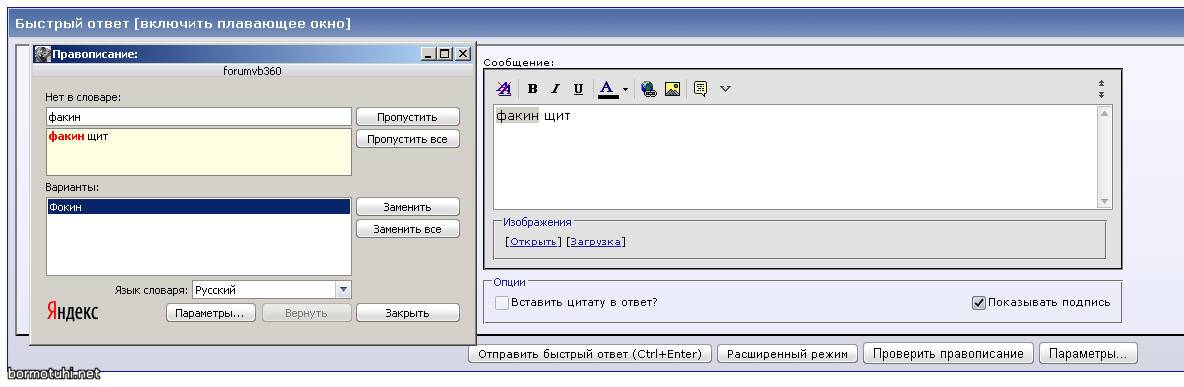Click the insert link globe icon
The height and width of the screenshot is (387, 1184).
pyautogui.click(x=649, y=89)
